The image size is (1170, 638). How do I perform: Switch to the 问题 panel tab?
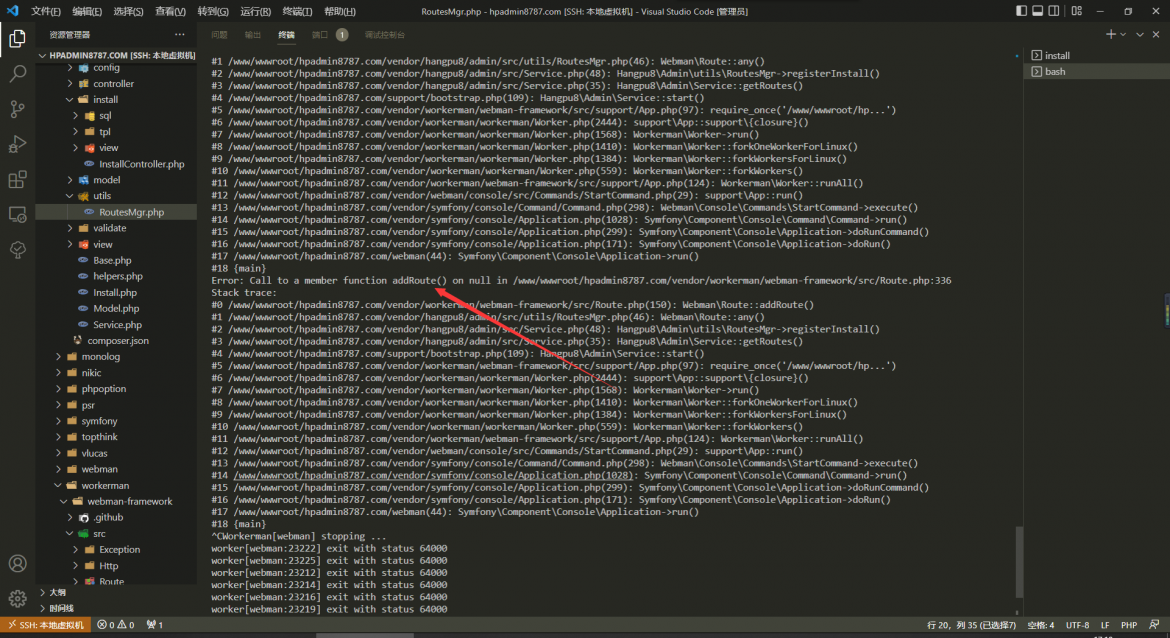click(x=219, y=34)
